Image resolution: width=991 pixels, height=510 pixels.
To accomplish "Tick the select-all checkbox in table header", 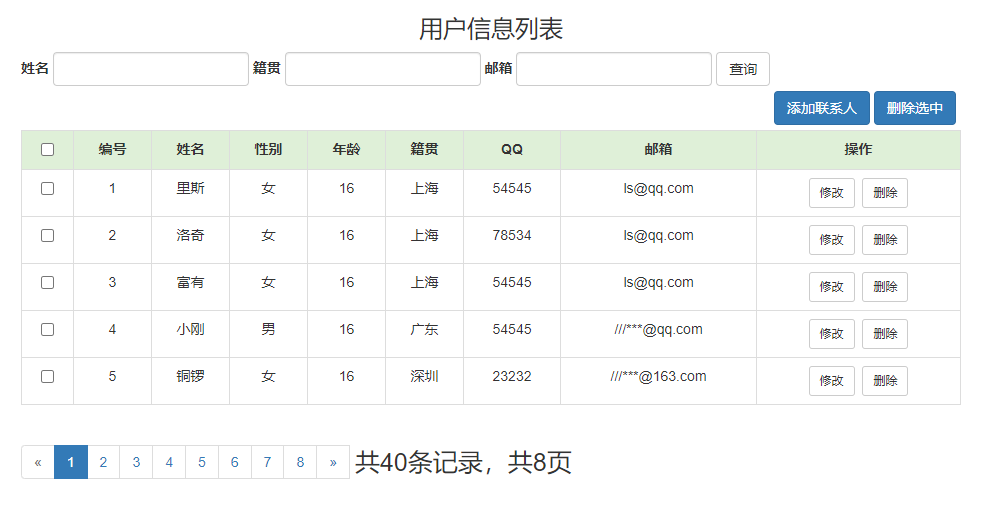I will 47,150.
